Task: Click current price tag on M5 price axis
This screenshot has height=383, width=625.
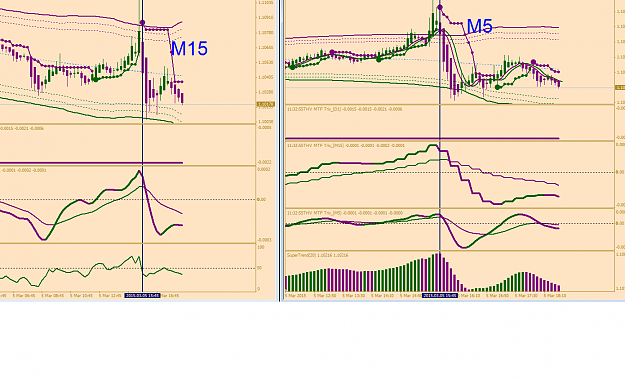Action: pos(620,87)
